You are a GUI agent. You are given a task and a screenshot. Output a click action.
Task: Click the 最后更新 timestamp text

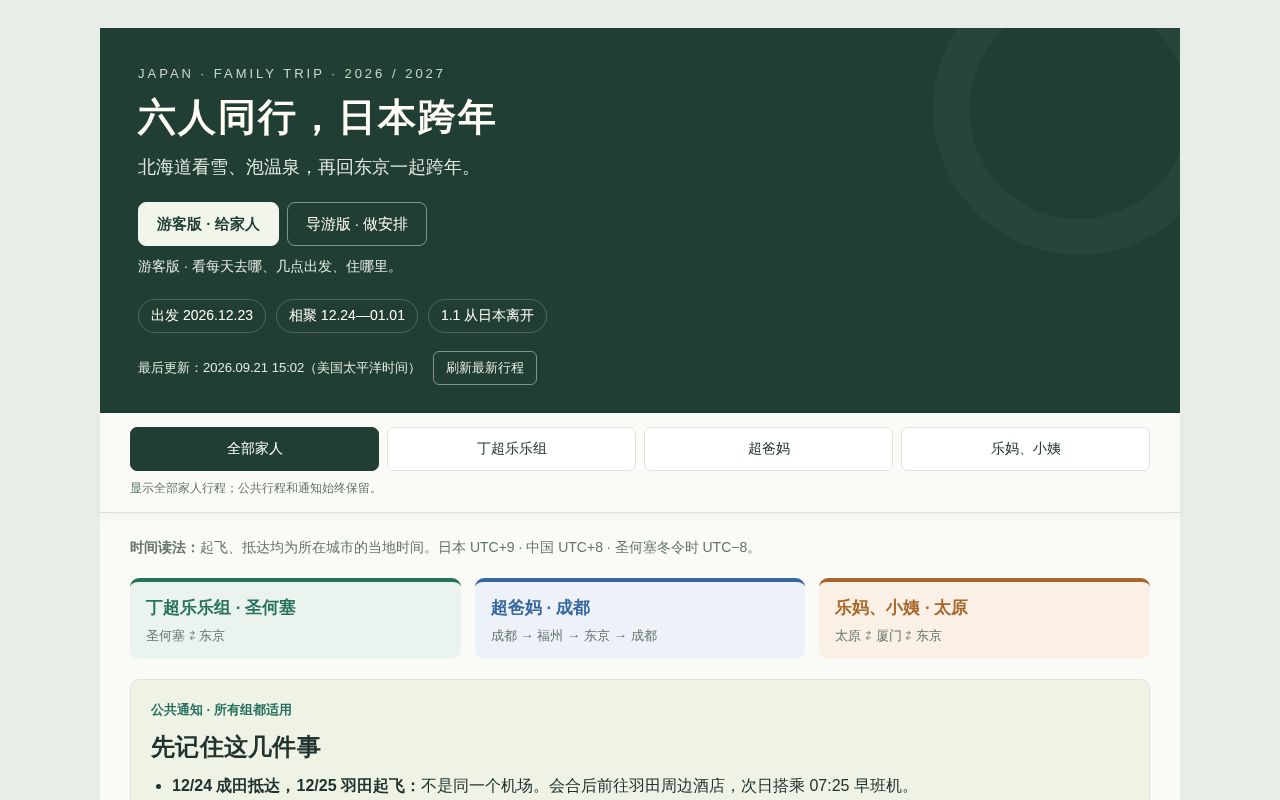(279, 368)
